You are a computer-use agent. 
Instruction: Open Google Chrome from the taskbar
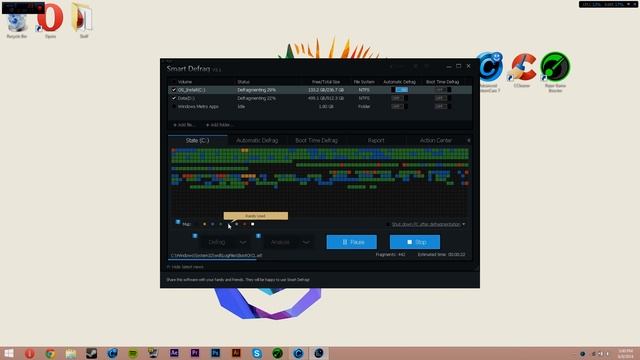click(50, 353)
